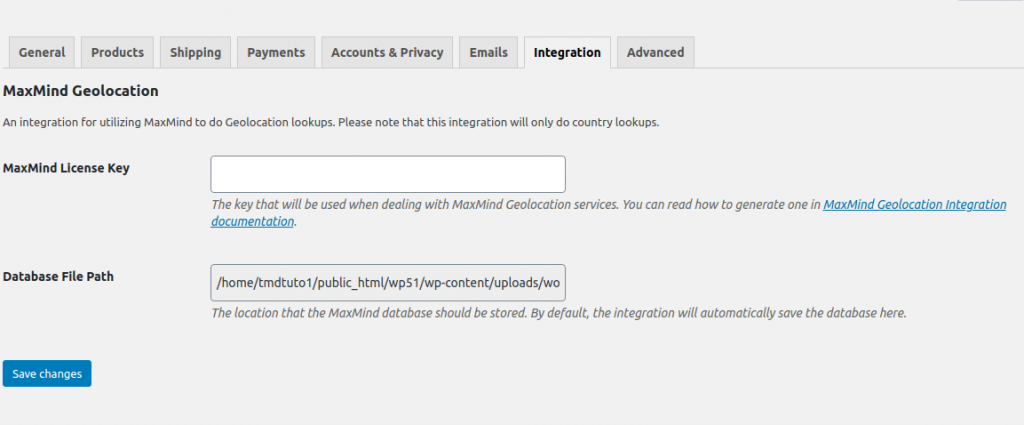The width and height of the screenshot is (1024, 425).
Task: Click the MaxMind Geolocation section heading
Action: pyautogui.click(x=81, y=91)
